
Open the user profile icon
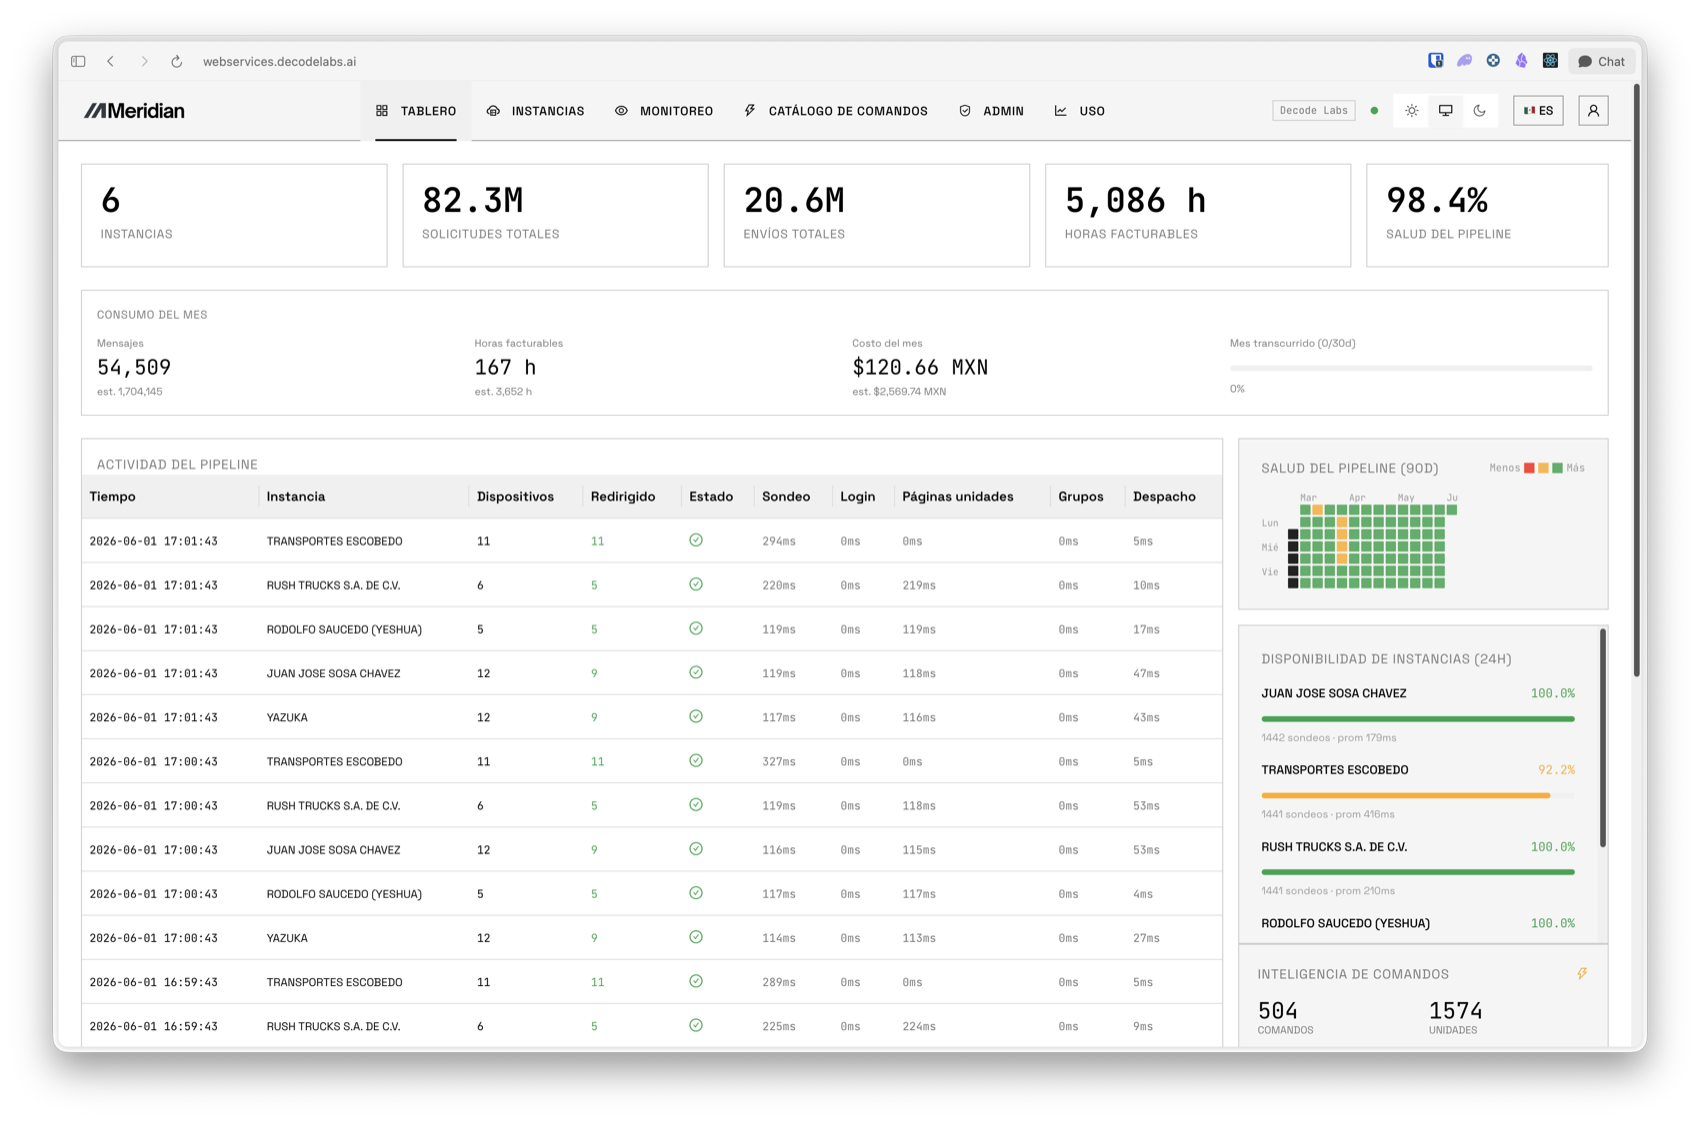[x=1593, y=111]
